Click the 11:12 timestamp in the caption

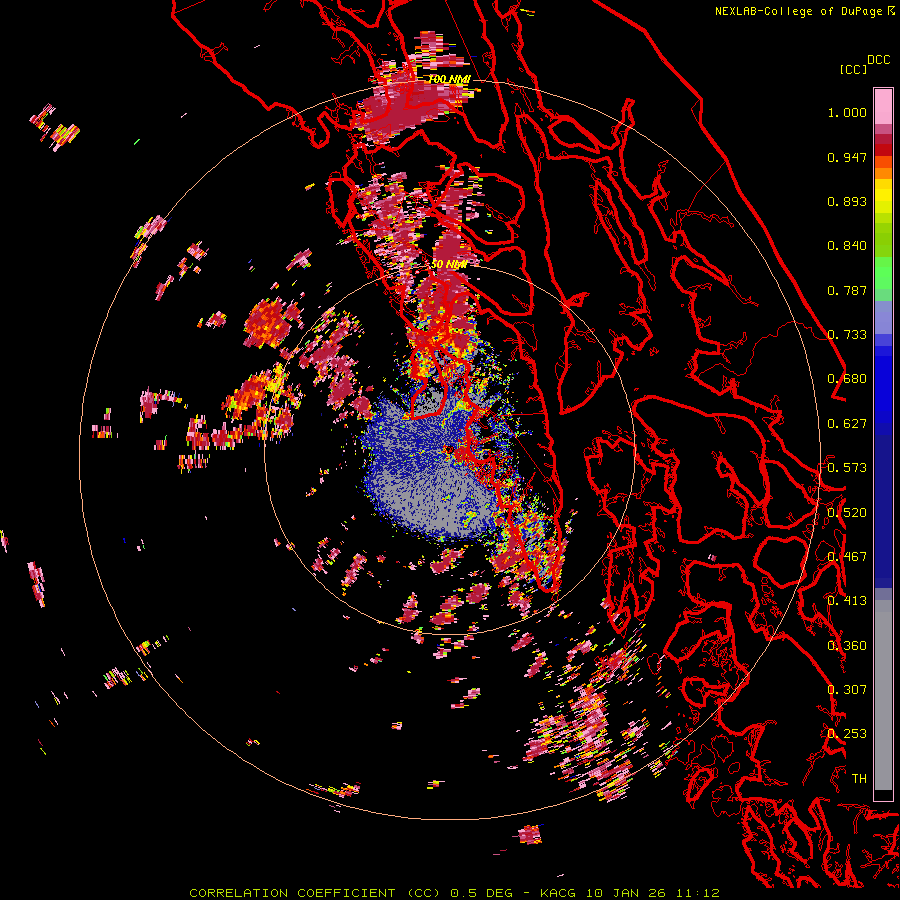tap(697, 893)
